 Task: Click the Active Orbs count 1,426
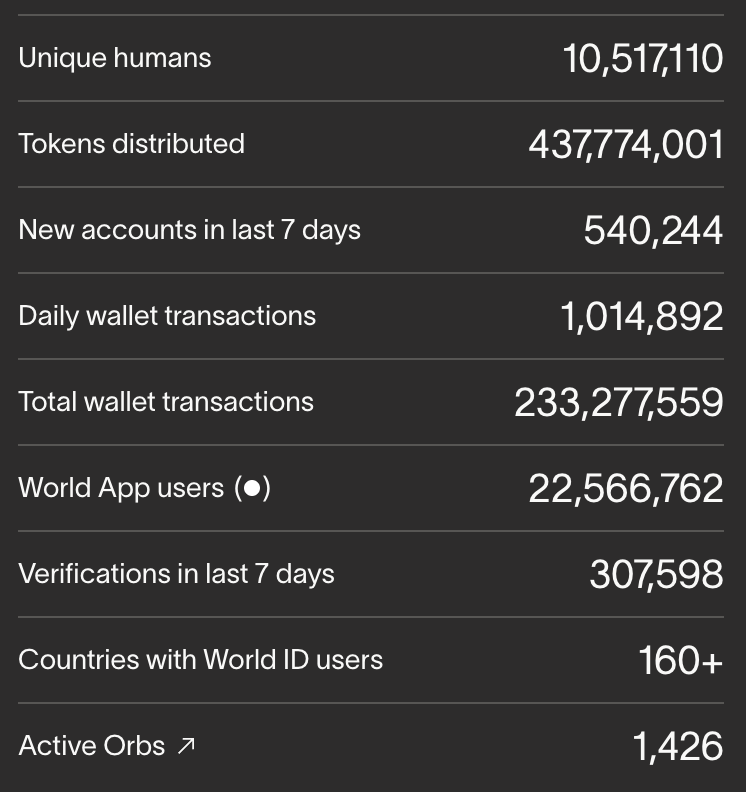(677, 746)
